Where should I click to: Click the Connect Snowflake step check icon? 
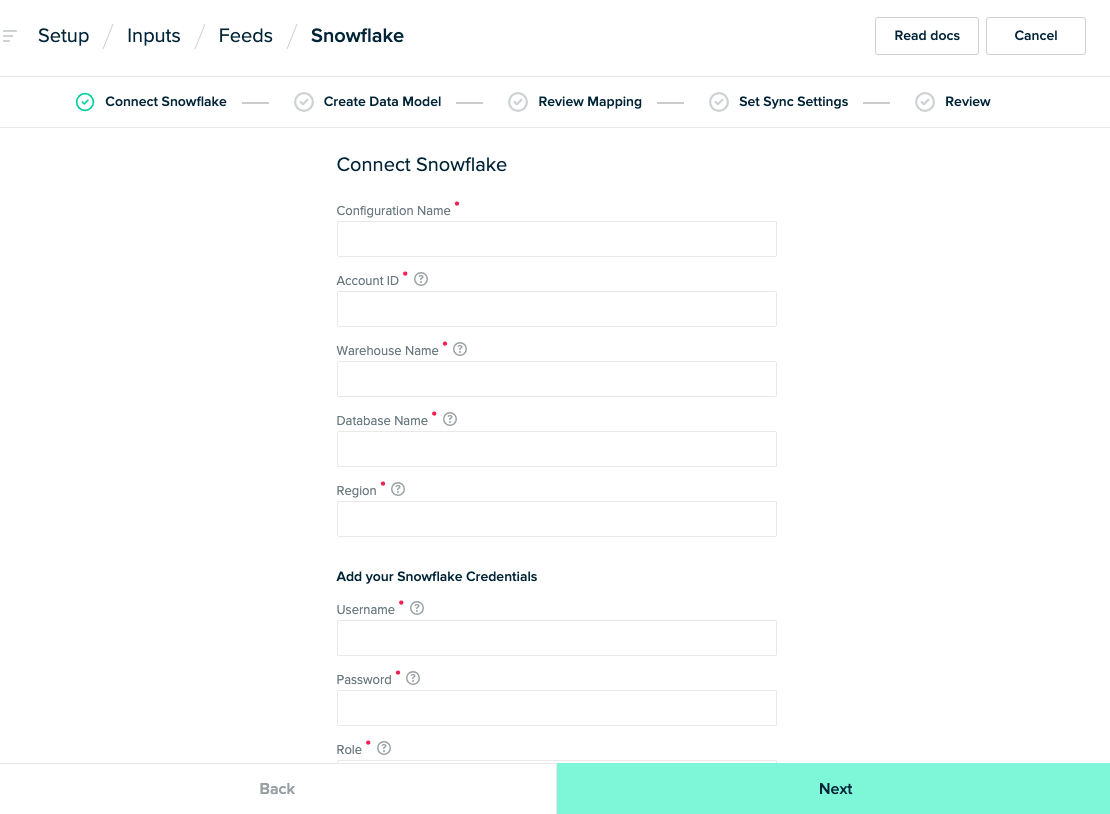coord(85,102)
